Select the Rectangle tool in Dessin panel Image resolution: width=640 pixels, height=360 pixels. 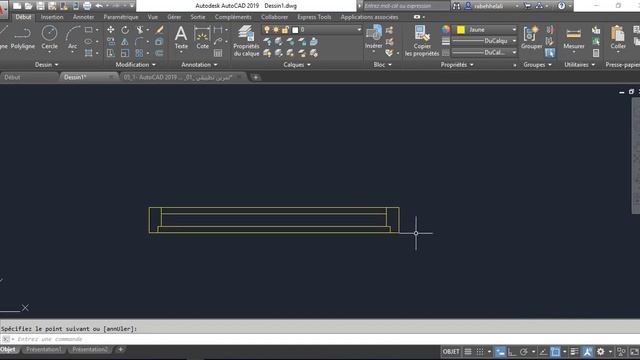point(89,30)
